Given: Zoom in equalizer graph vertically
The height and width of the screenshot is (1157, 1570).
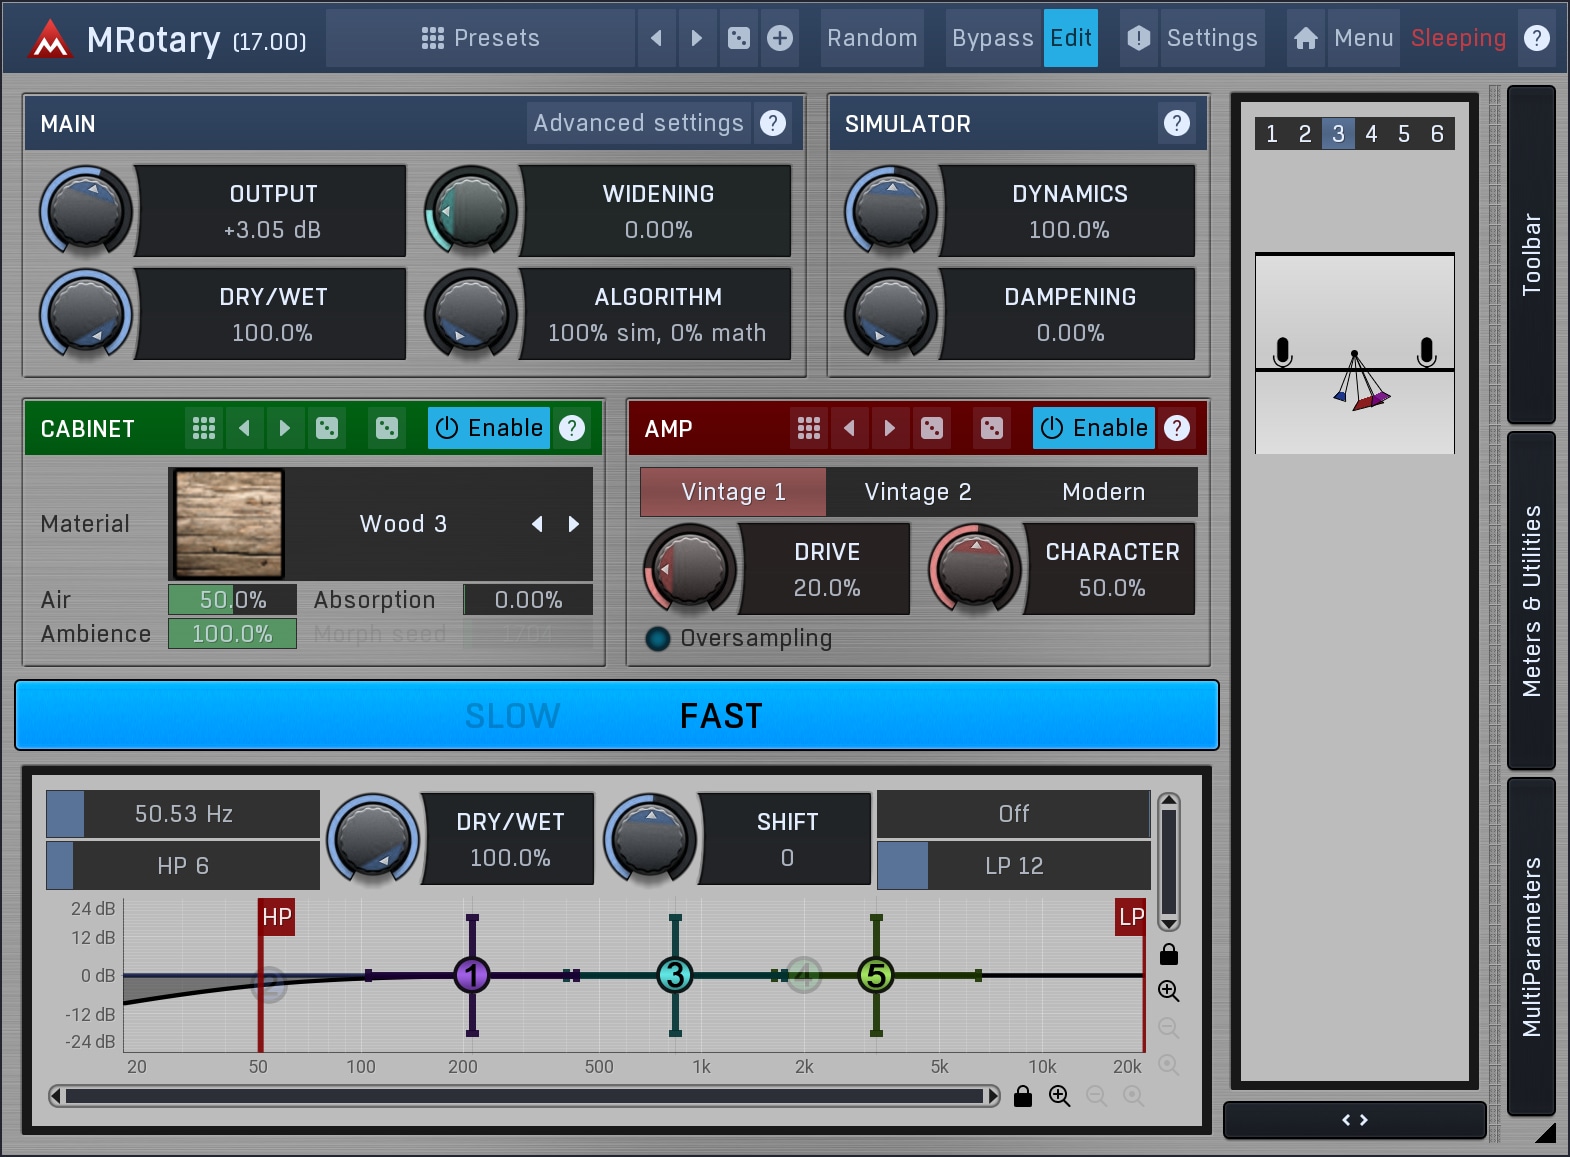Looking at the screenshot, I should pyautogui.click(x=1168, y=991).
